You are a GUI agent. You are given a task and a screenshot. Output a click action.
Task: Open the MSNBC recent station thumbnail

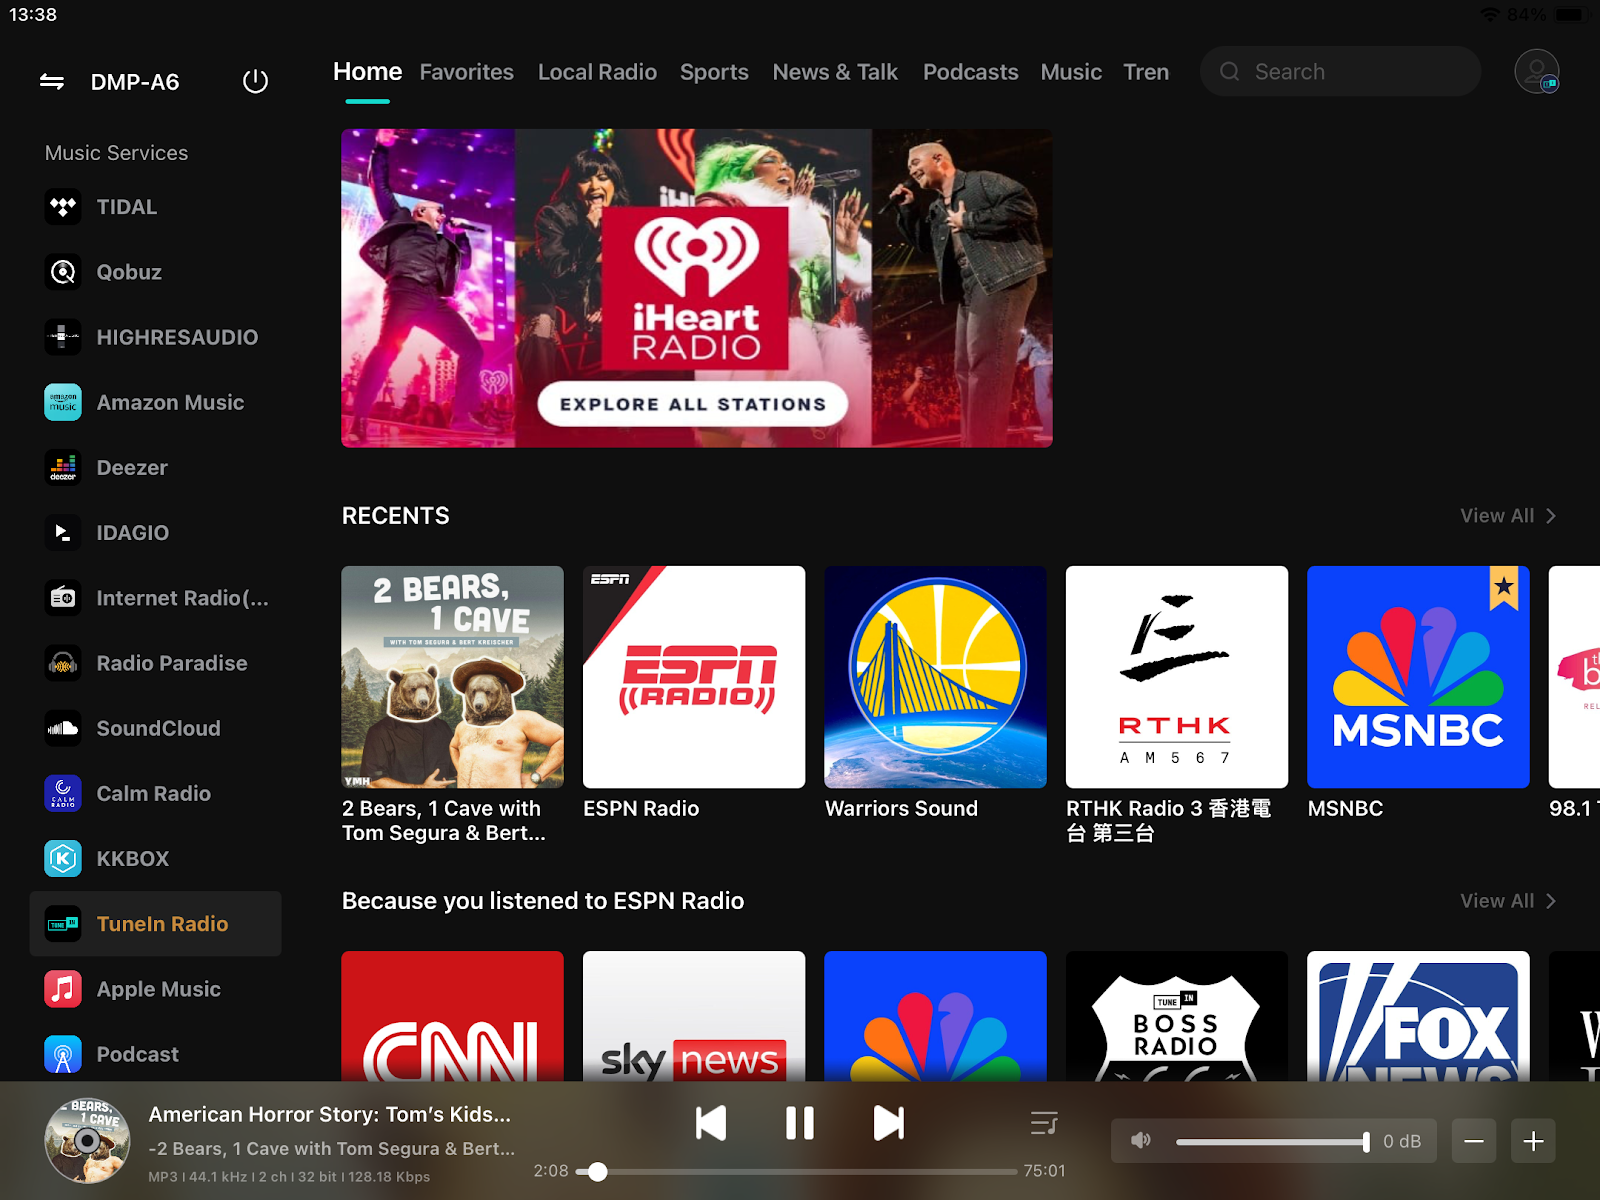(1418, 677)
